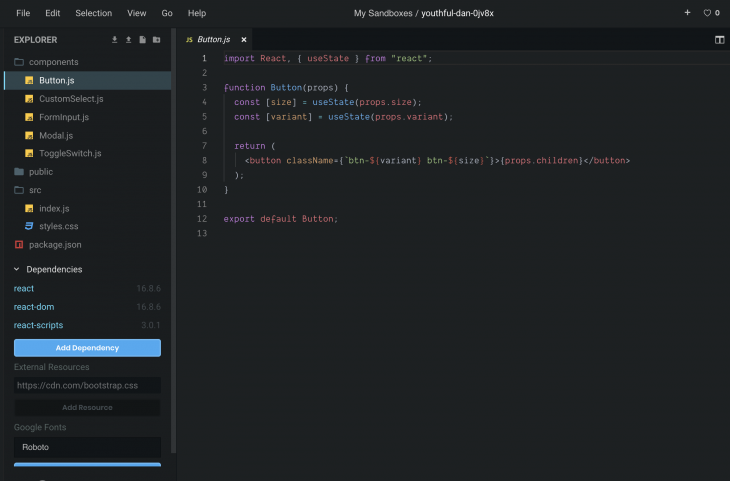Viewport: 730px width, 481px height.
Task: Open ToggleSwitch.js file
Action: pyautogui.click(x=70, y=153)
